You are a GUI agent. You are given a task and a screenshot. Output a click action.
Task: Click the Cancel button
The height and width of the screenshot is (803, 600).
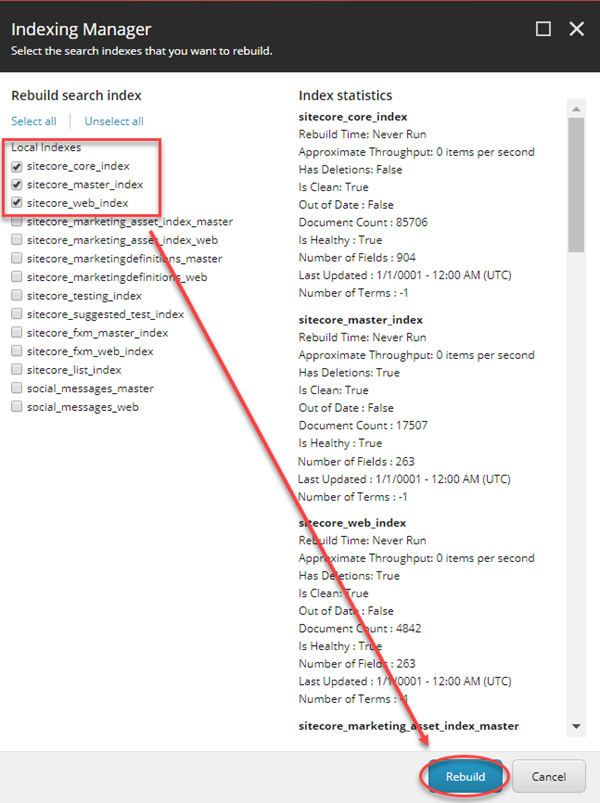[548, 776]
